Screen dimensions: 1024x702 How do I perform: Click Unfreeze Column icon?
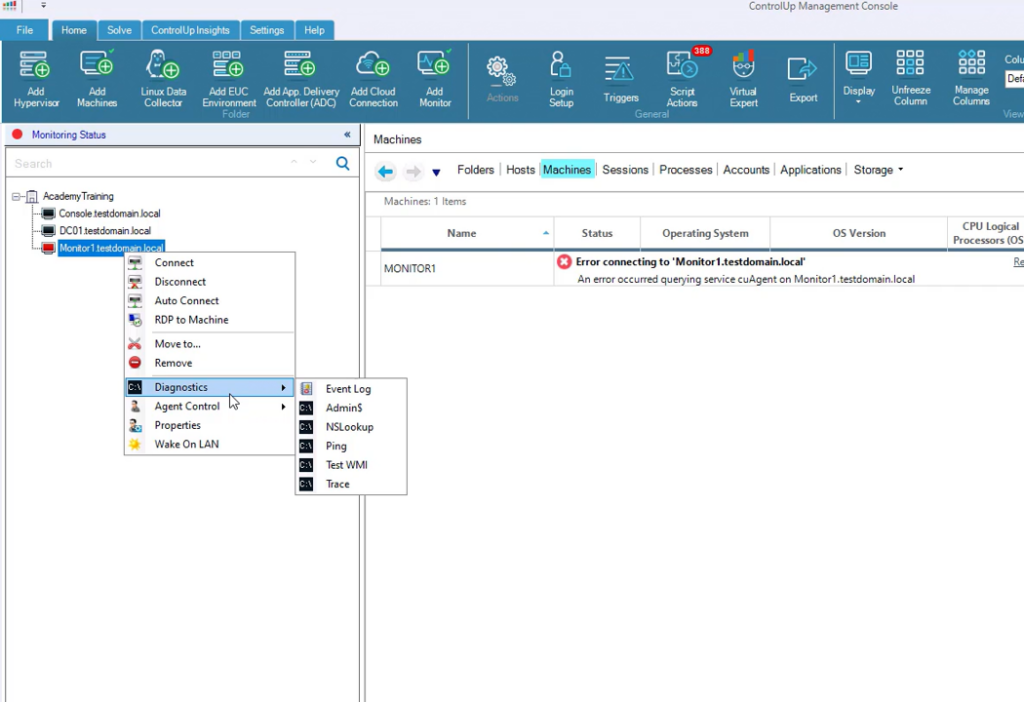[910, 63]
